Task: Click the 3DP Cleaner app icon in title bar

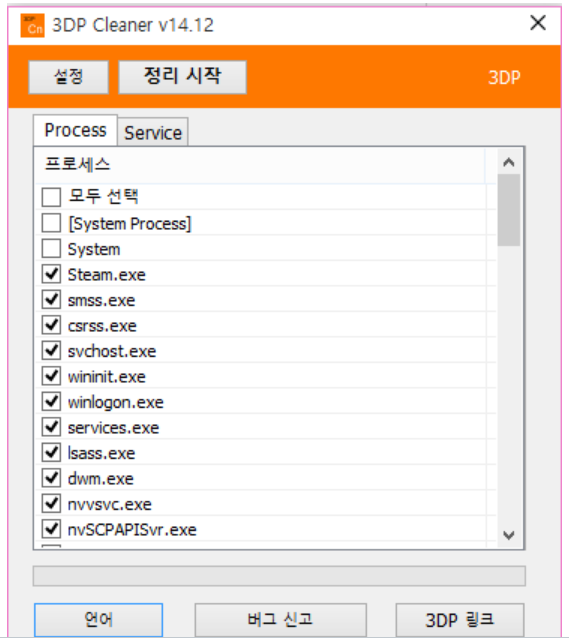Action: [32, 25]
